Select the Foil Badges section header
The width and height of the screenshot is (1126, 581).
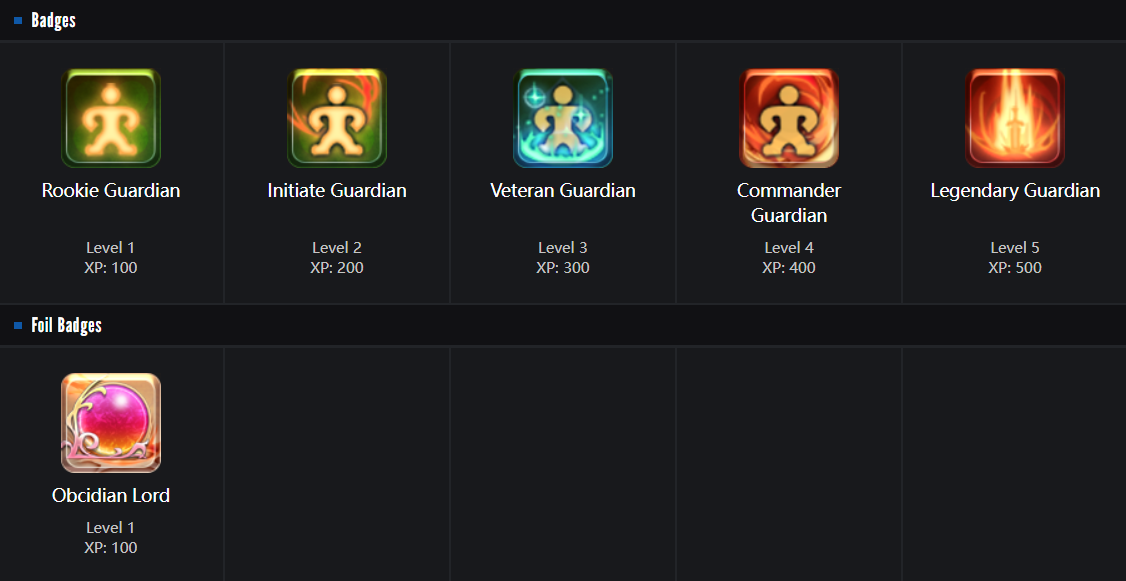(x=66, y=325)
